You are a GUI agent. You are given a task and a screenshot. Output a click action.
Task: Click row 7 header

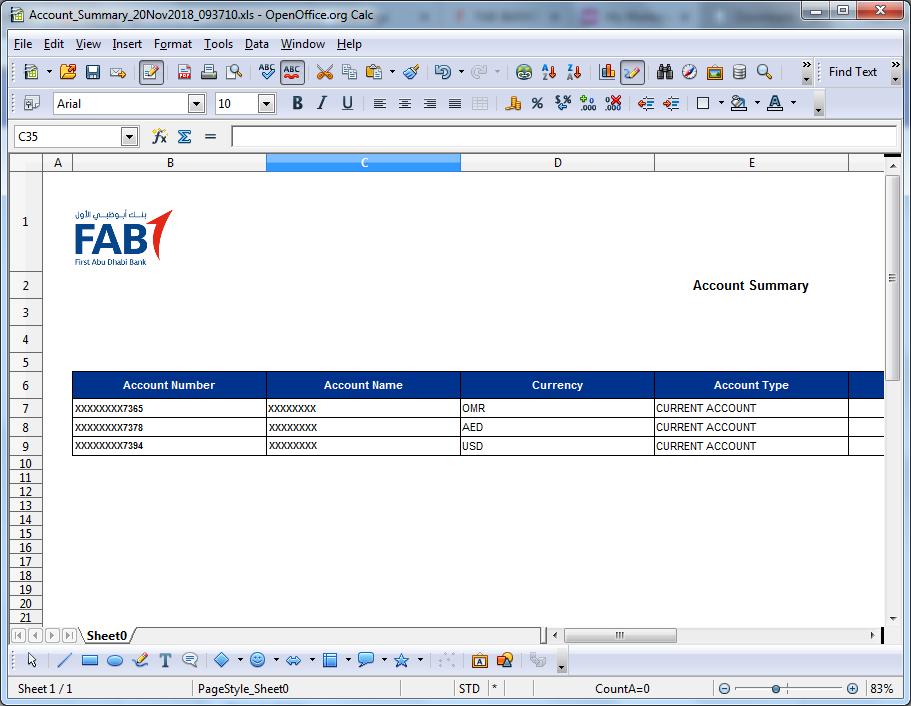(26, 408)
